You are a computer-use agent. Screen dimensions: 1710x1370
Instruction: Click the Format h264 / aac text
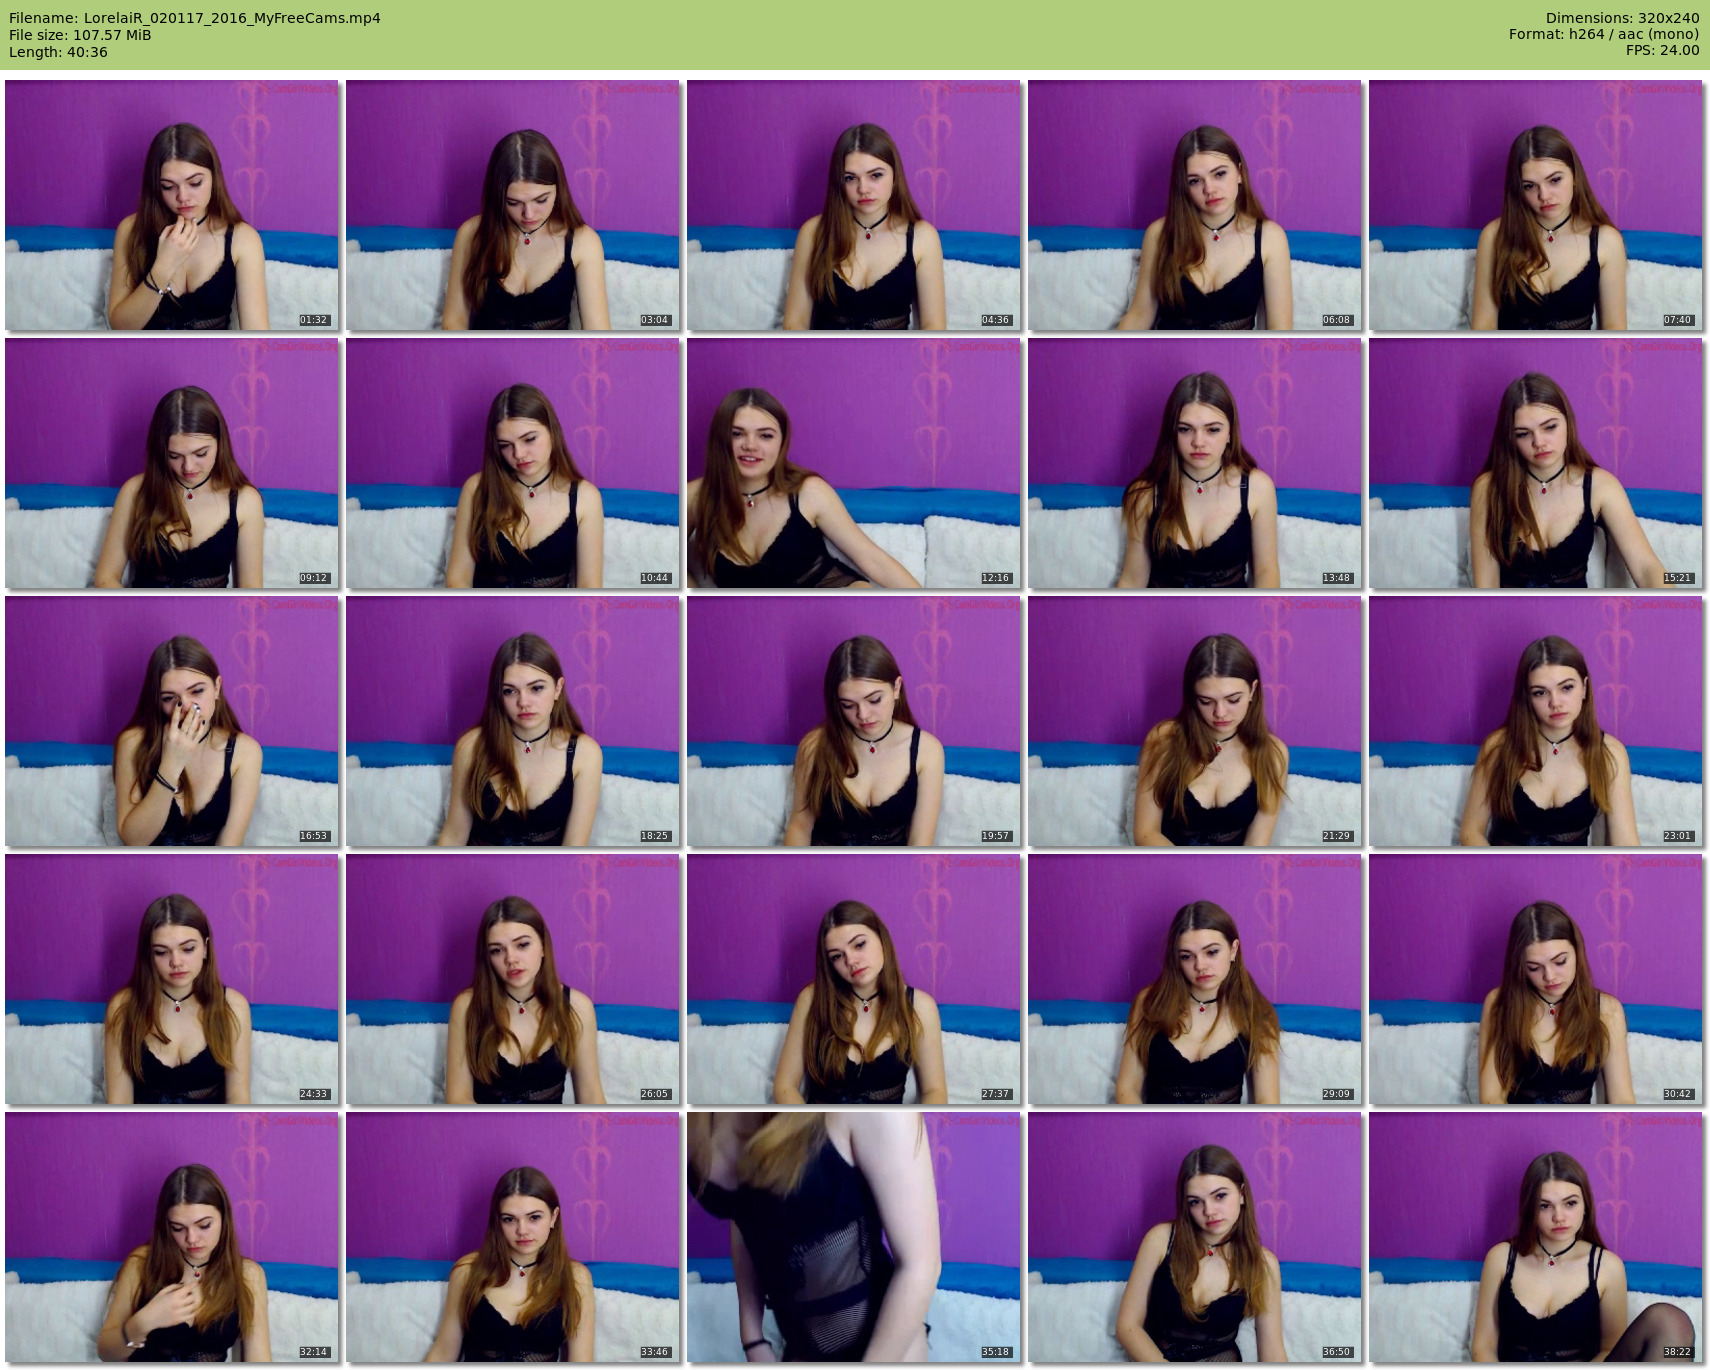click(x=1603, y=34)
